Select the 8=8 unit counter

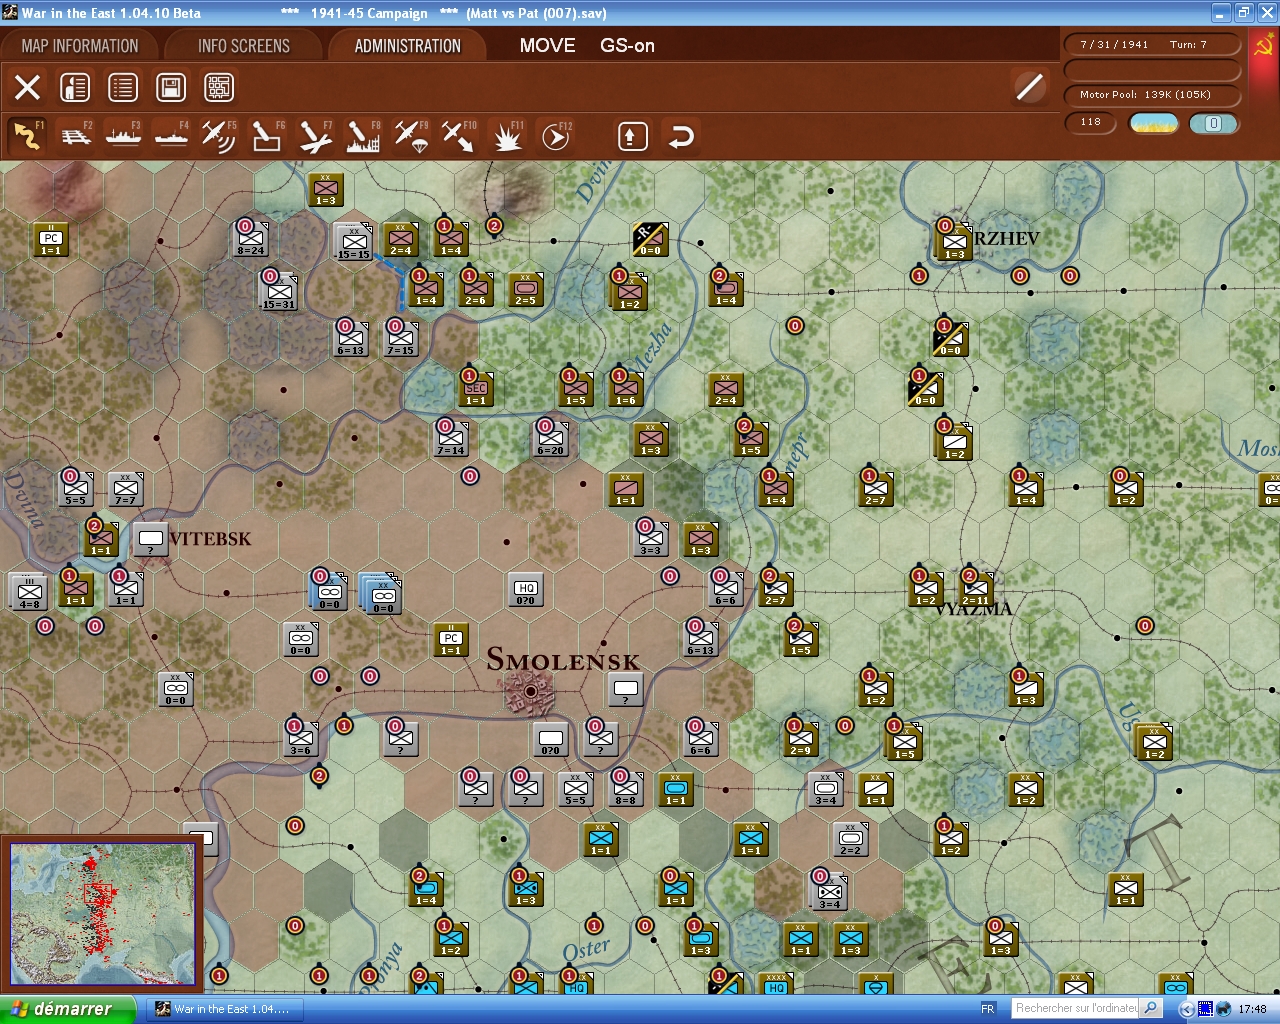click(626, 789)
